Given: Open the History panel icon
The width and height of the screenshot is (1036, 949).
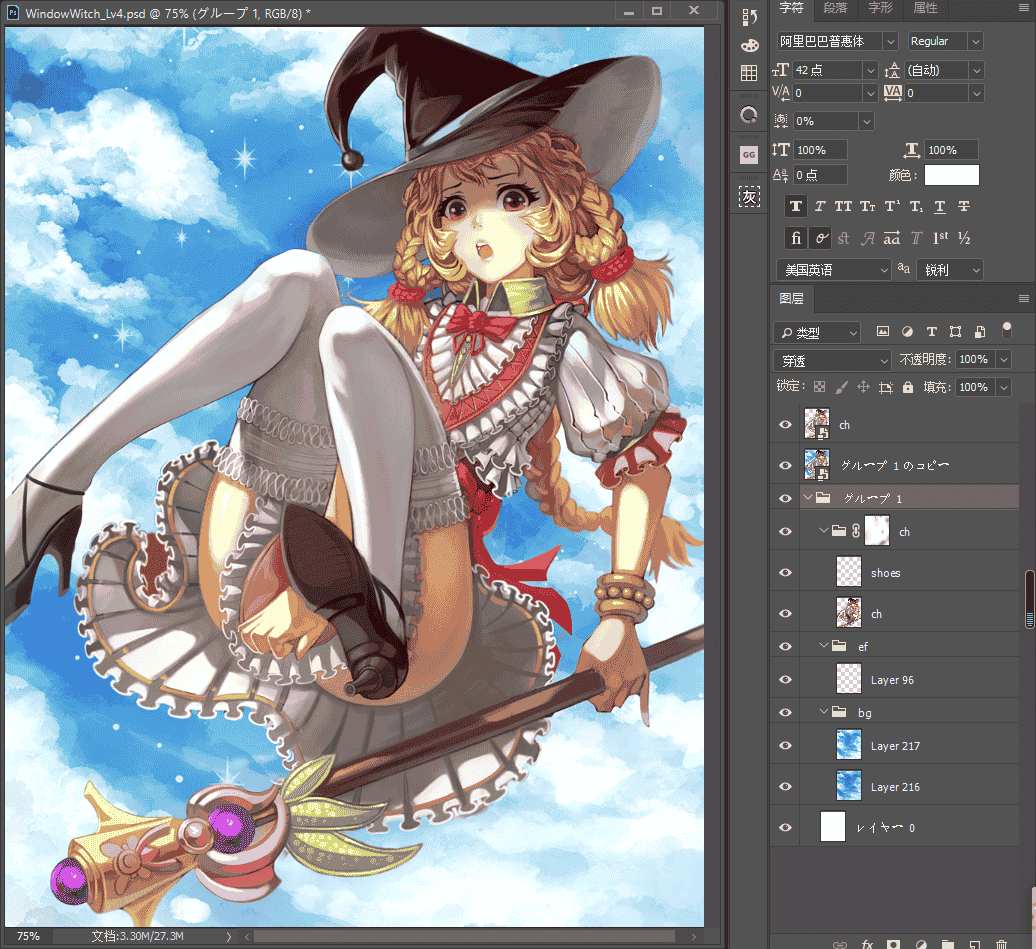Looking at the screenshot, I should coord(749,17).
